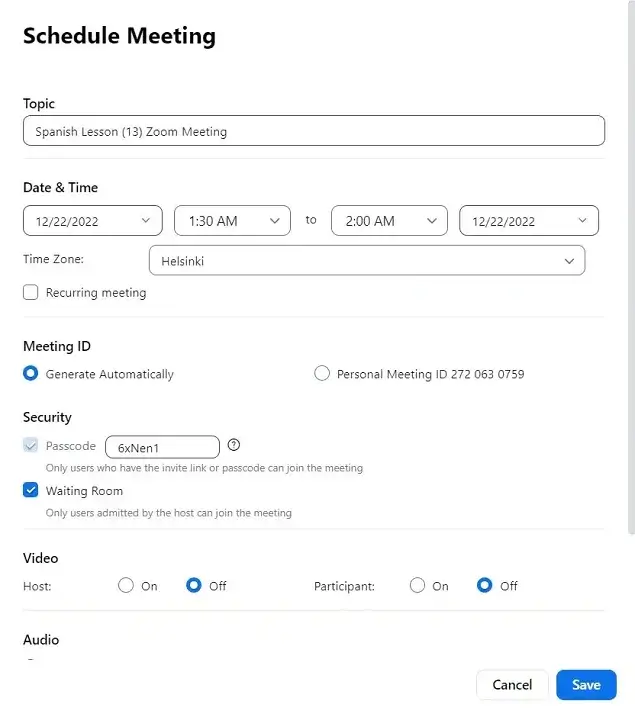Open the start date 12/22/2022 dropdown

click(93, 221)
